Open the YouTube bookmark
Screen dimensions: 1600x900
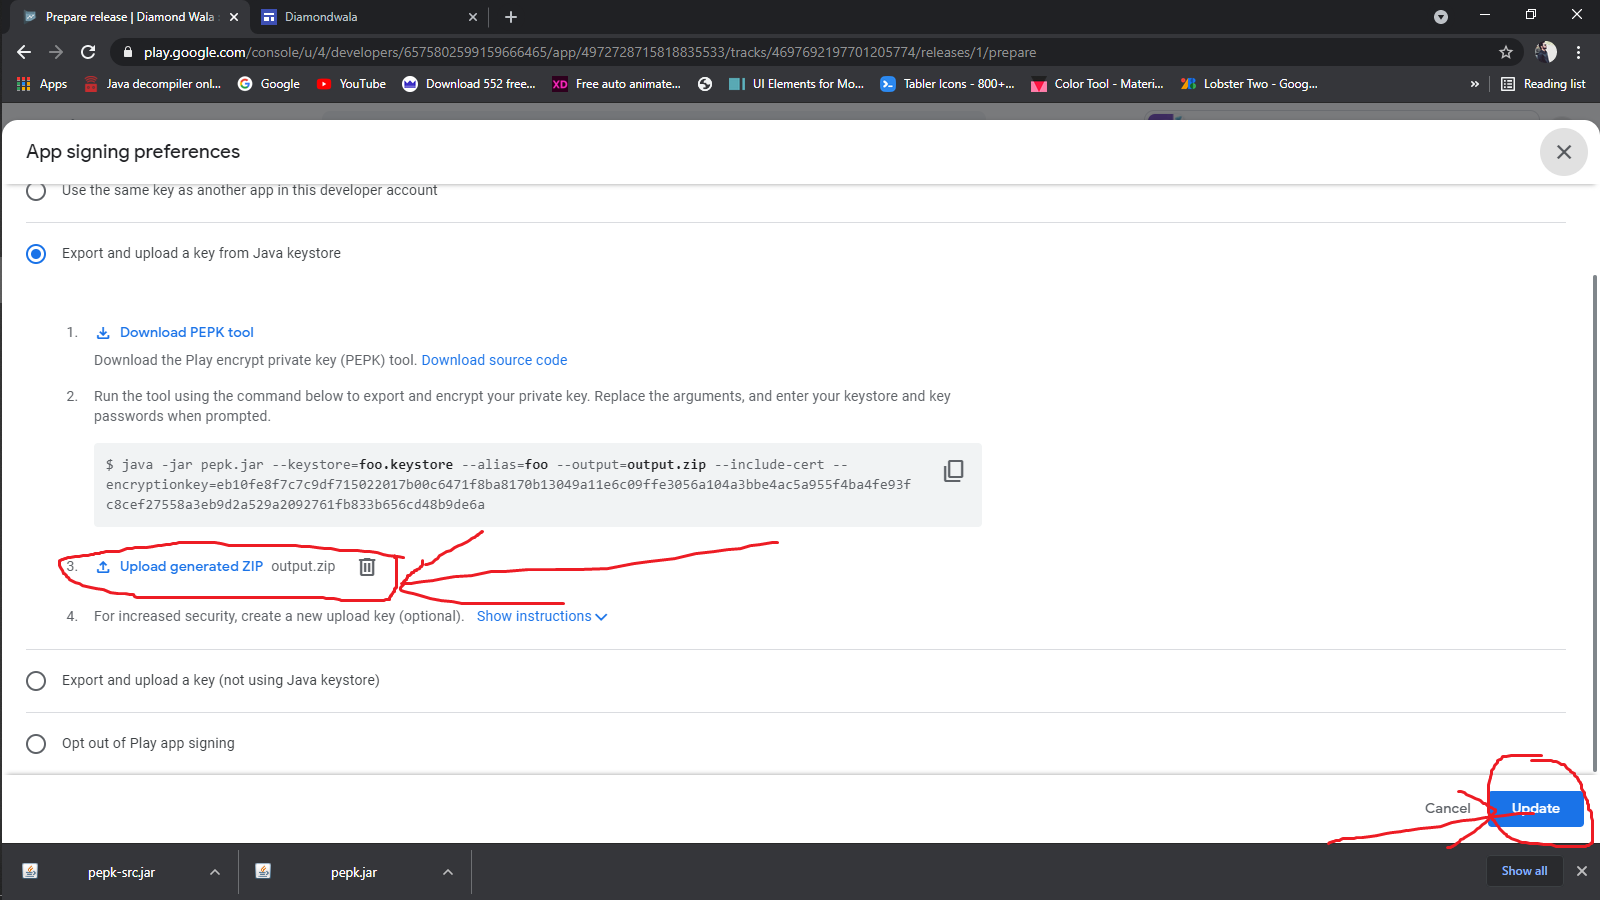click(351, 84)
